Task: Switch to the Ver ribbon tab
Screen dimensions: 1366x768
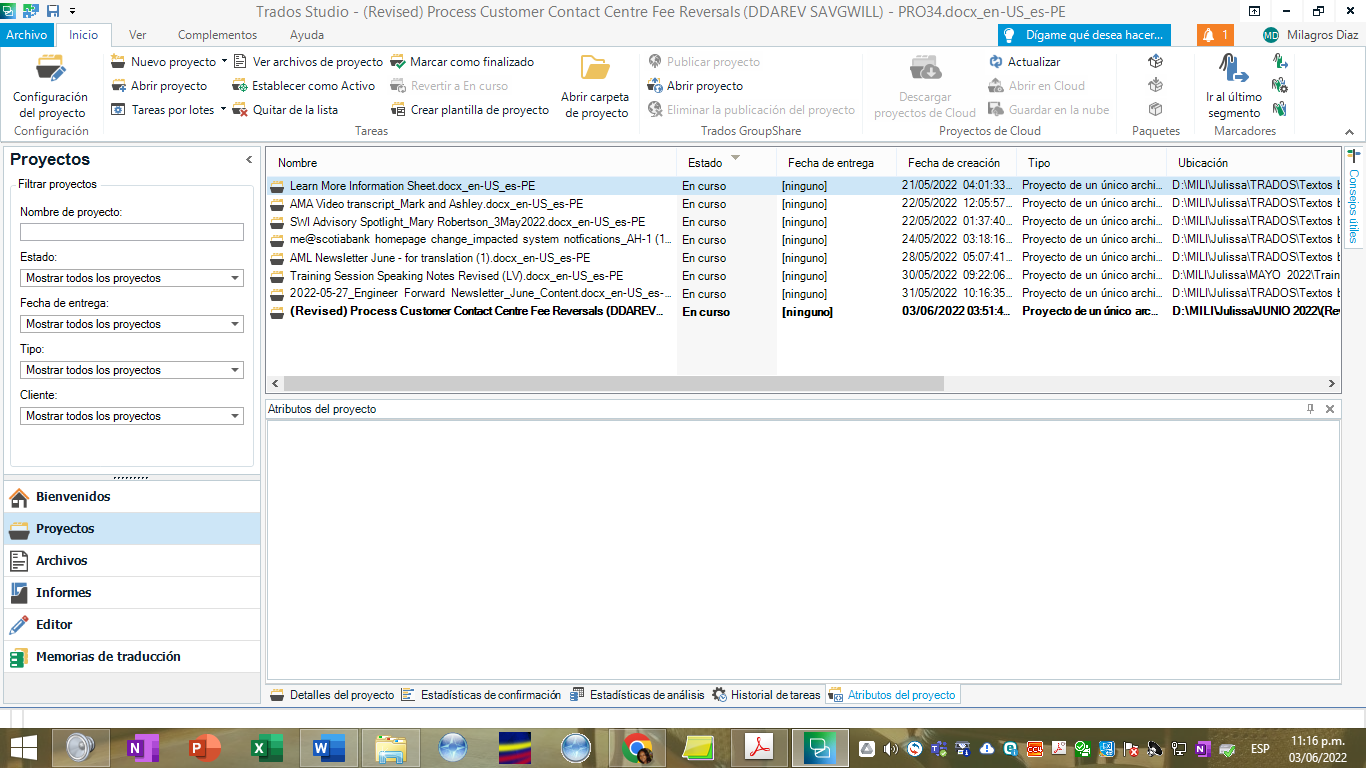Action: [x=138, y=35]
